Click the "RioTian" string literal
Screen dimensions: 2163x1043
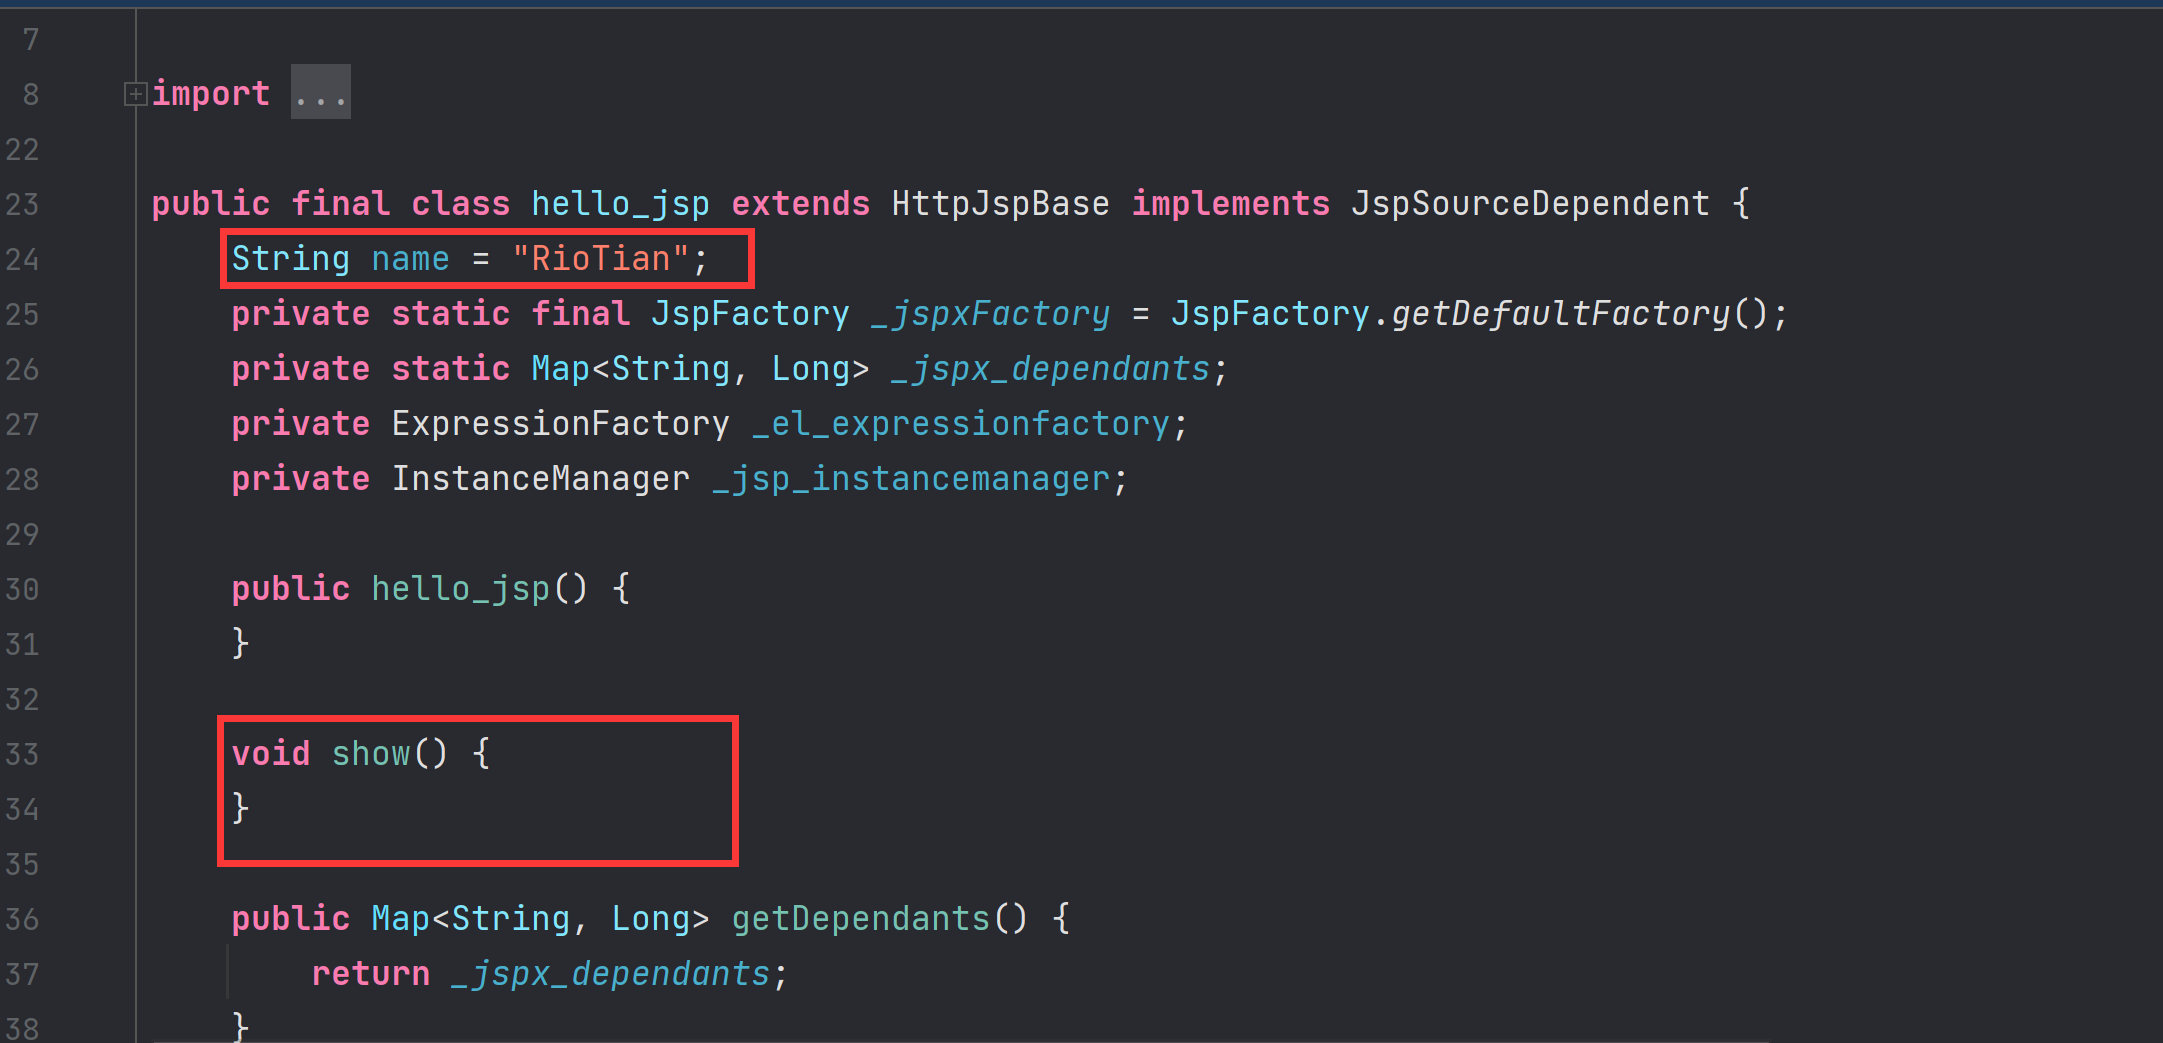(600, 259)
